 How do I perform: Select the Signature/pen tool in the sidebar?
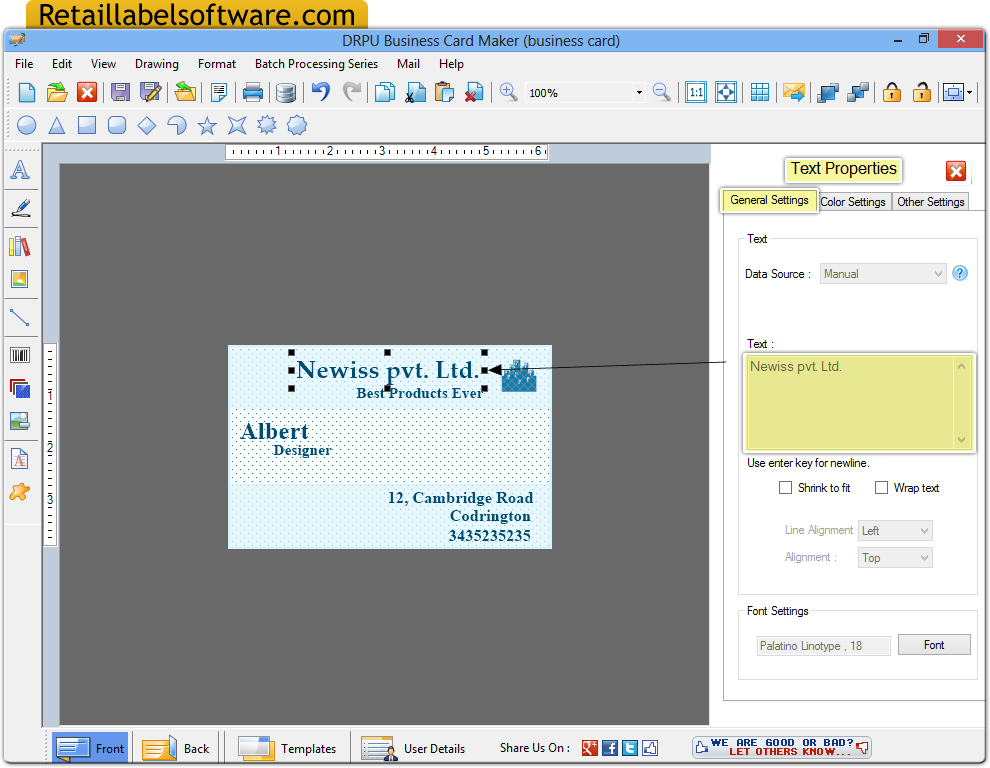[21, 208]
